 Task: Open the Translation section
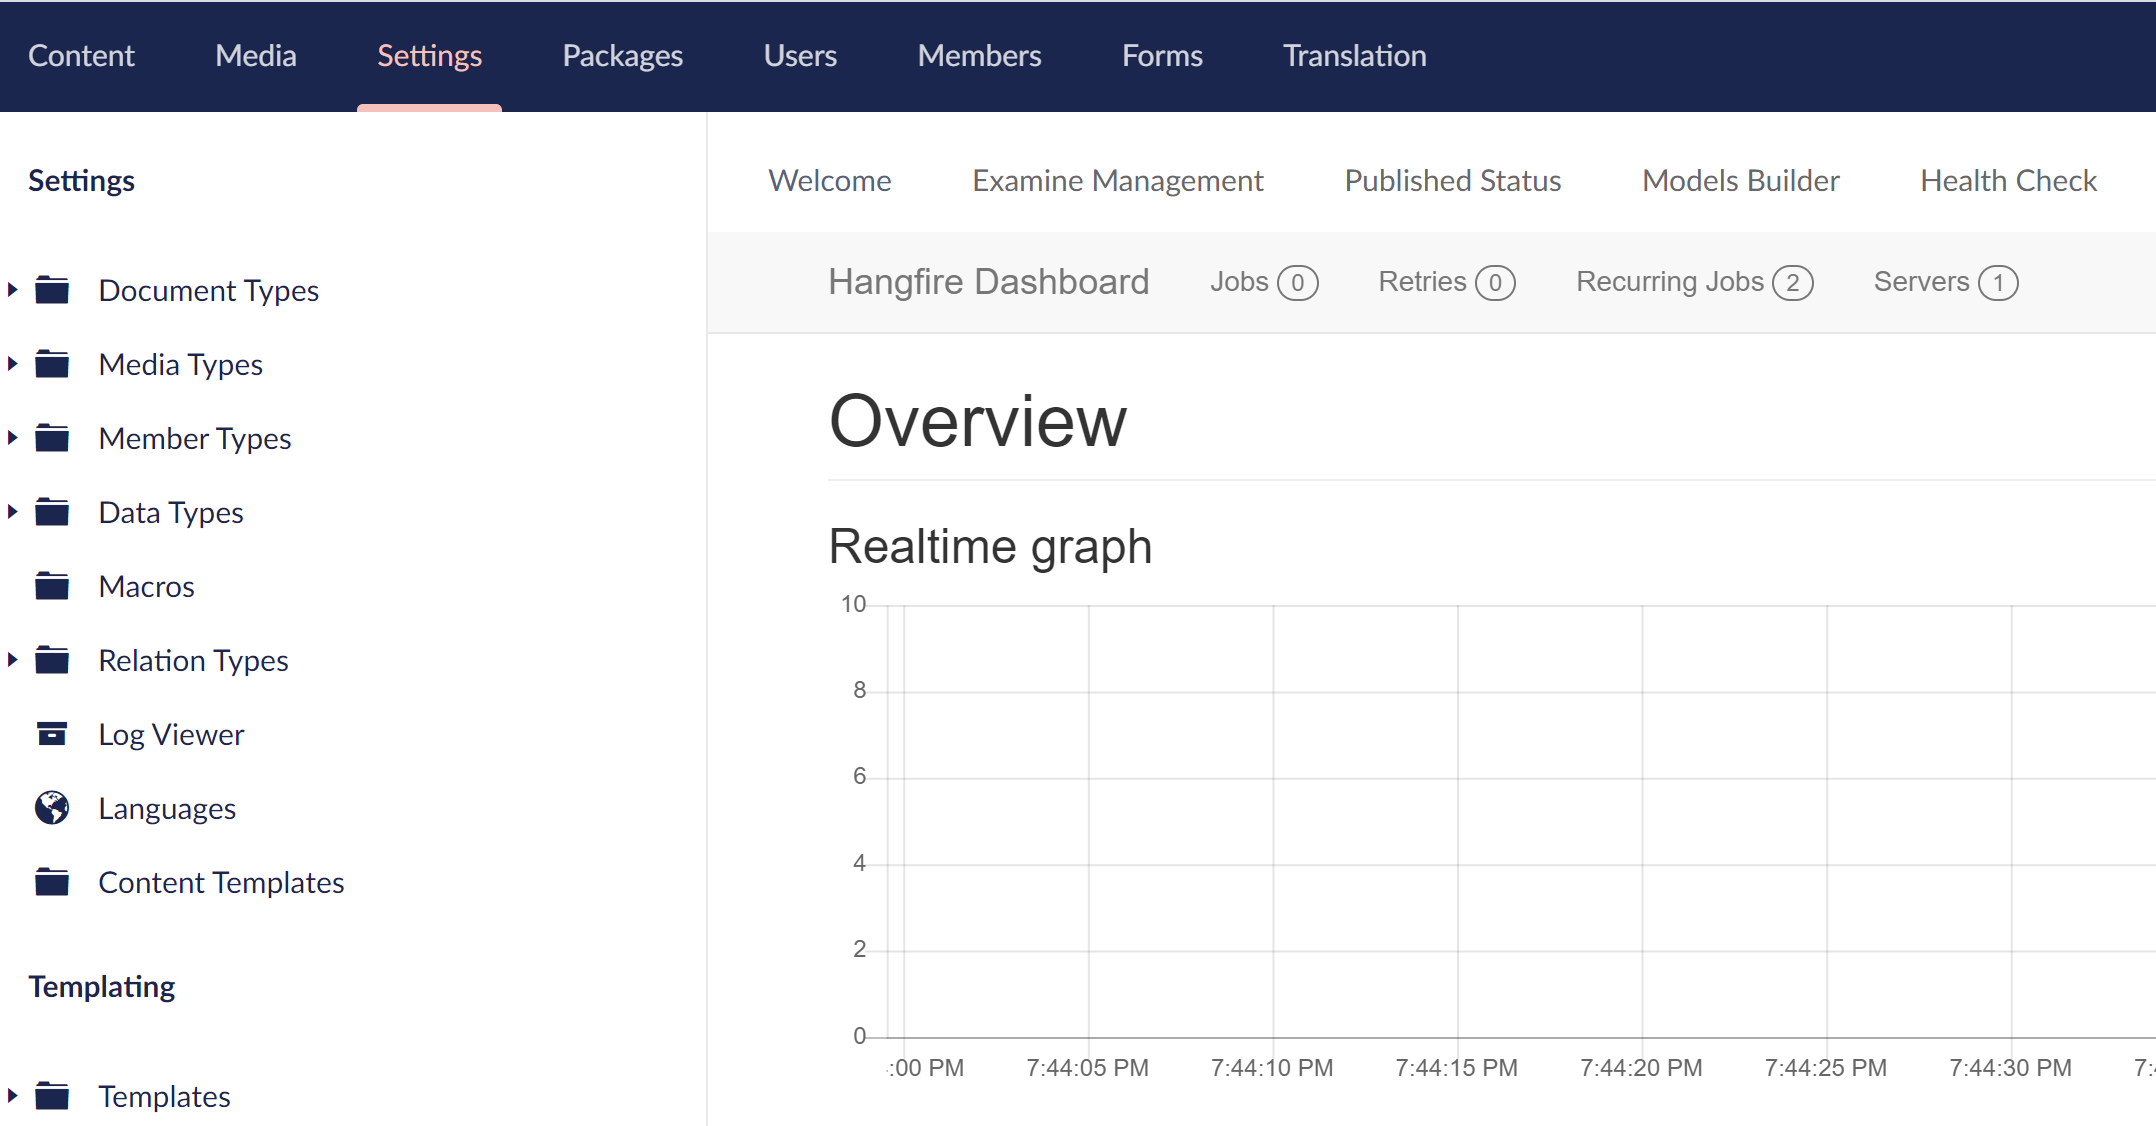click(x=1354, y=56)
